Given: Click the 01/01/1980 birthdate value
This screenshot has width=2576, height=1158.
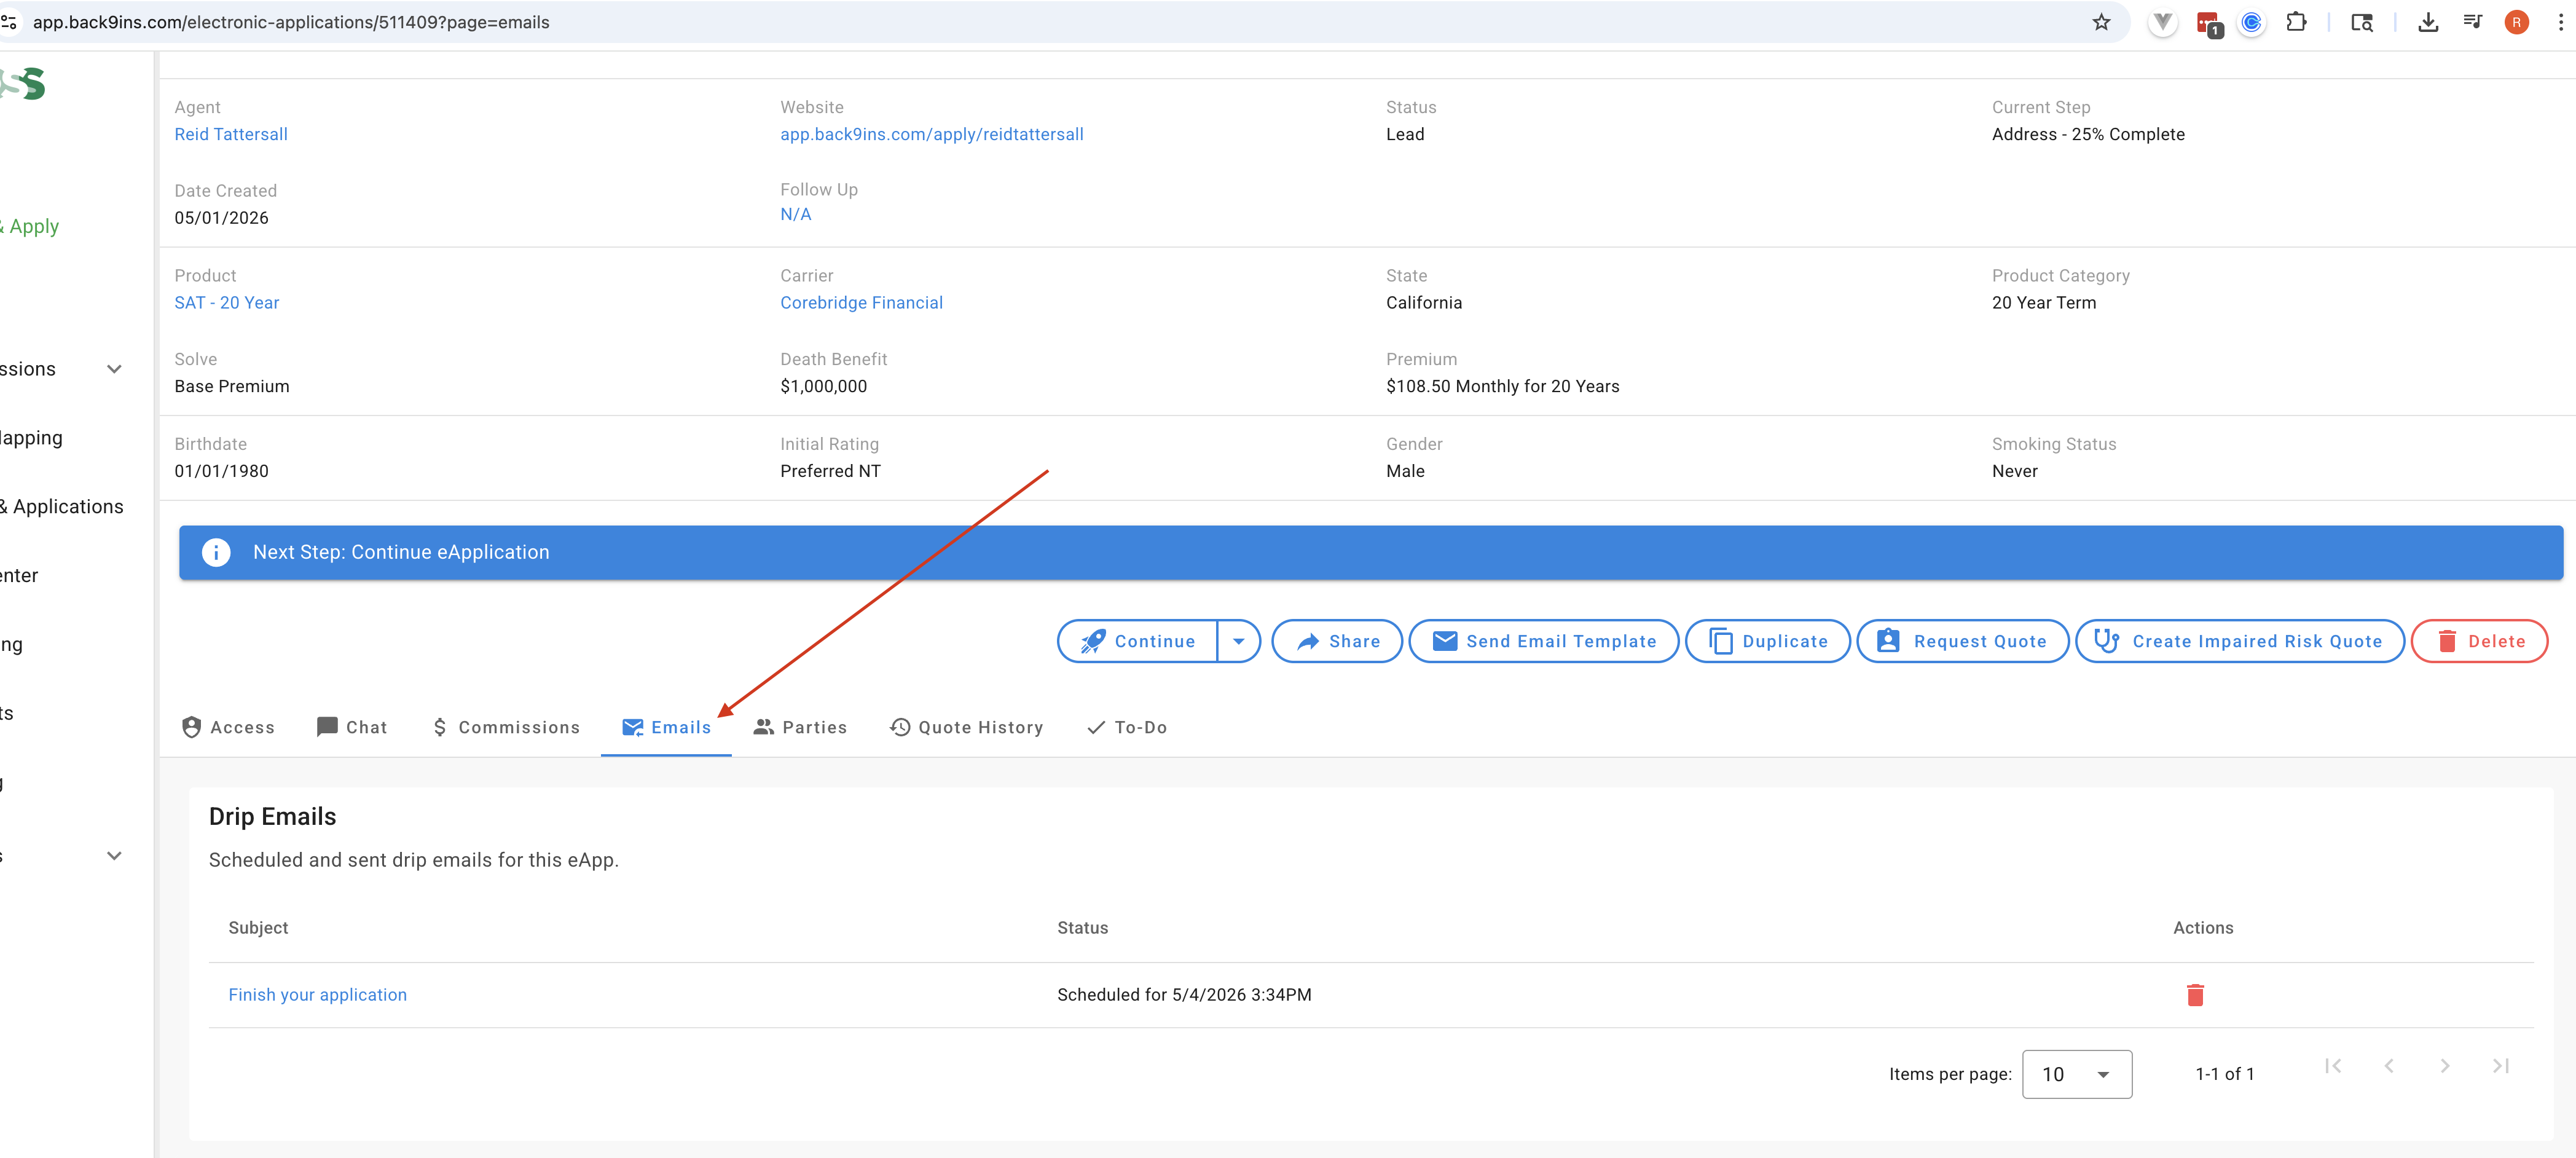Looking at the screenshot, I should pyautogui.click(x=221, y=470).
